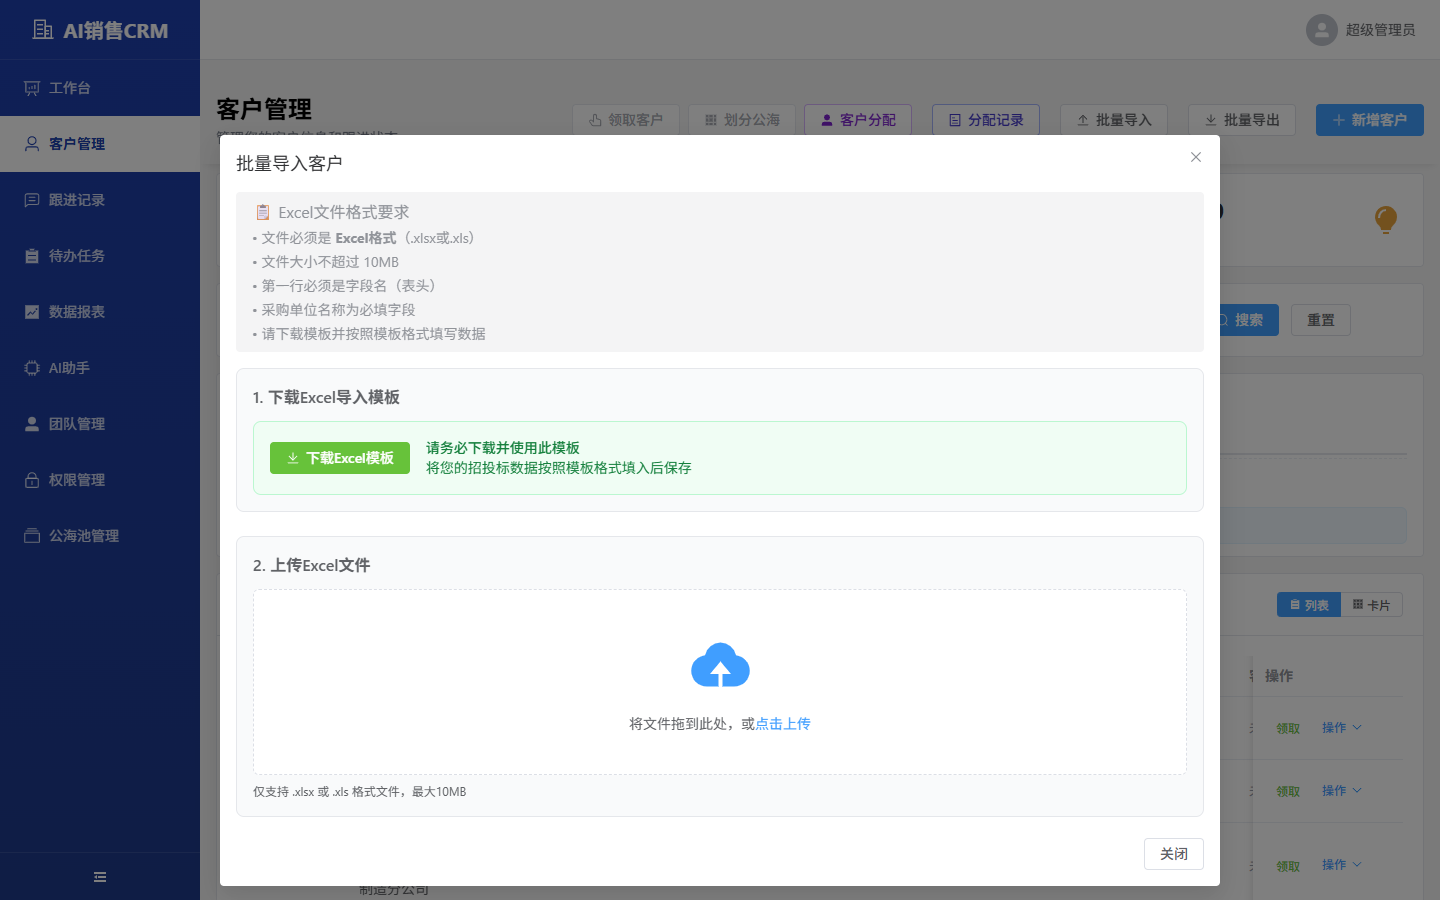Click 关闭 button in the dialog

pyautogui.click(x=1174, y=854)
